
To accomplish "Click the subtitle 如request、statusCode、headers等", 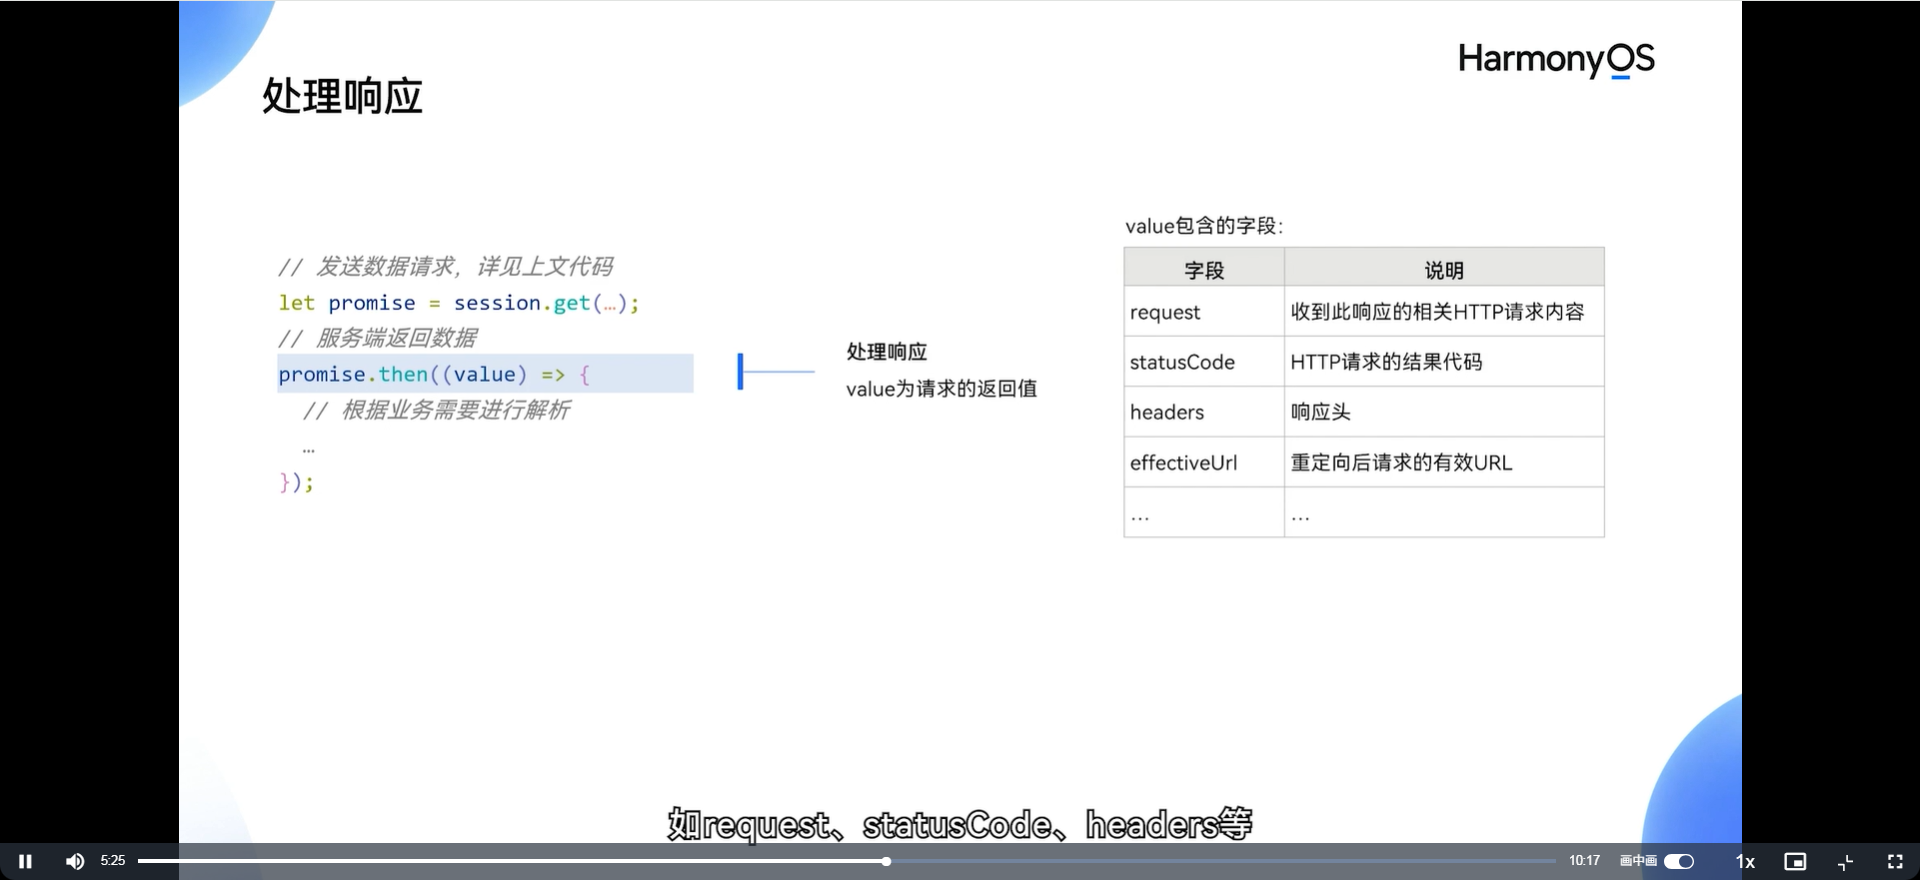I will click(960, 824).
